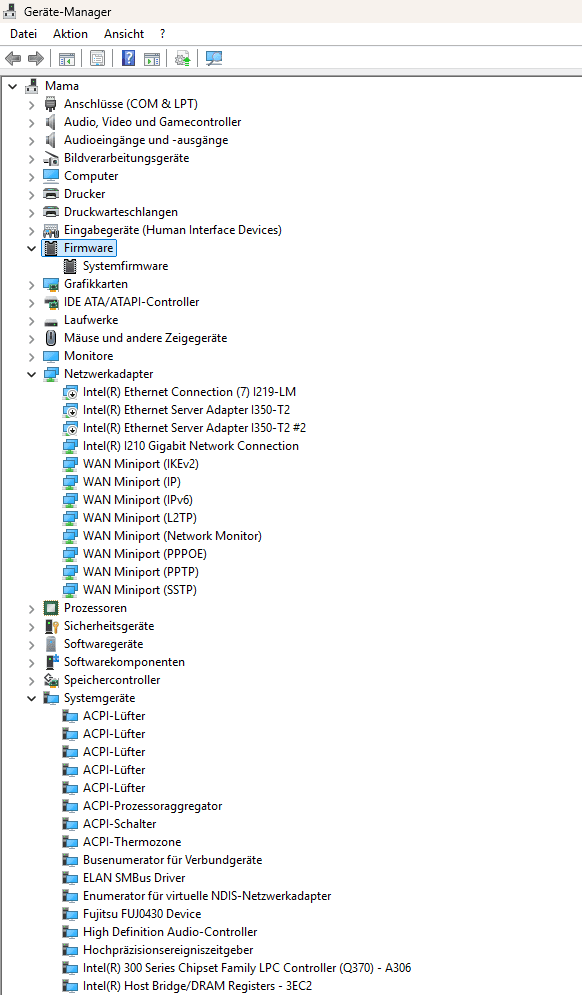The height and width of the screenshot is (995, 582).
Task: Select Intel(R) Ethernet Server Adapter I350-T2 #2
Action: pyautogui.click(x=194, y=428)
